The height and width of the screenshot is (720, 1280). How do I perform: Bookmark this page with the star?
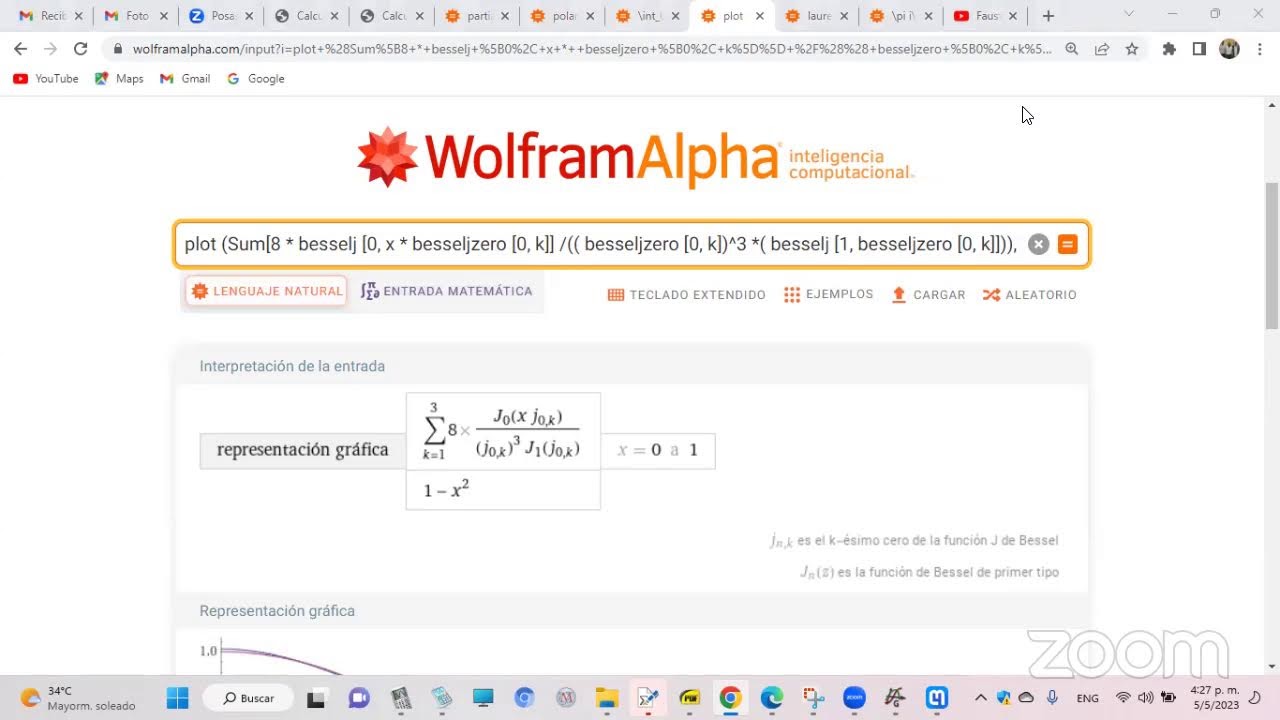pyautogui.click(x=1132, y=48)
